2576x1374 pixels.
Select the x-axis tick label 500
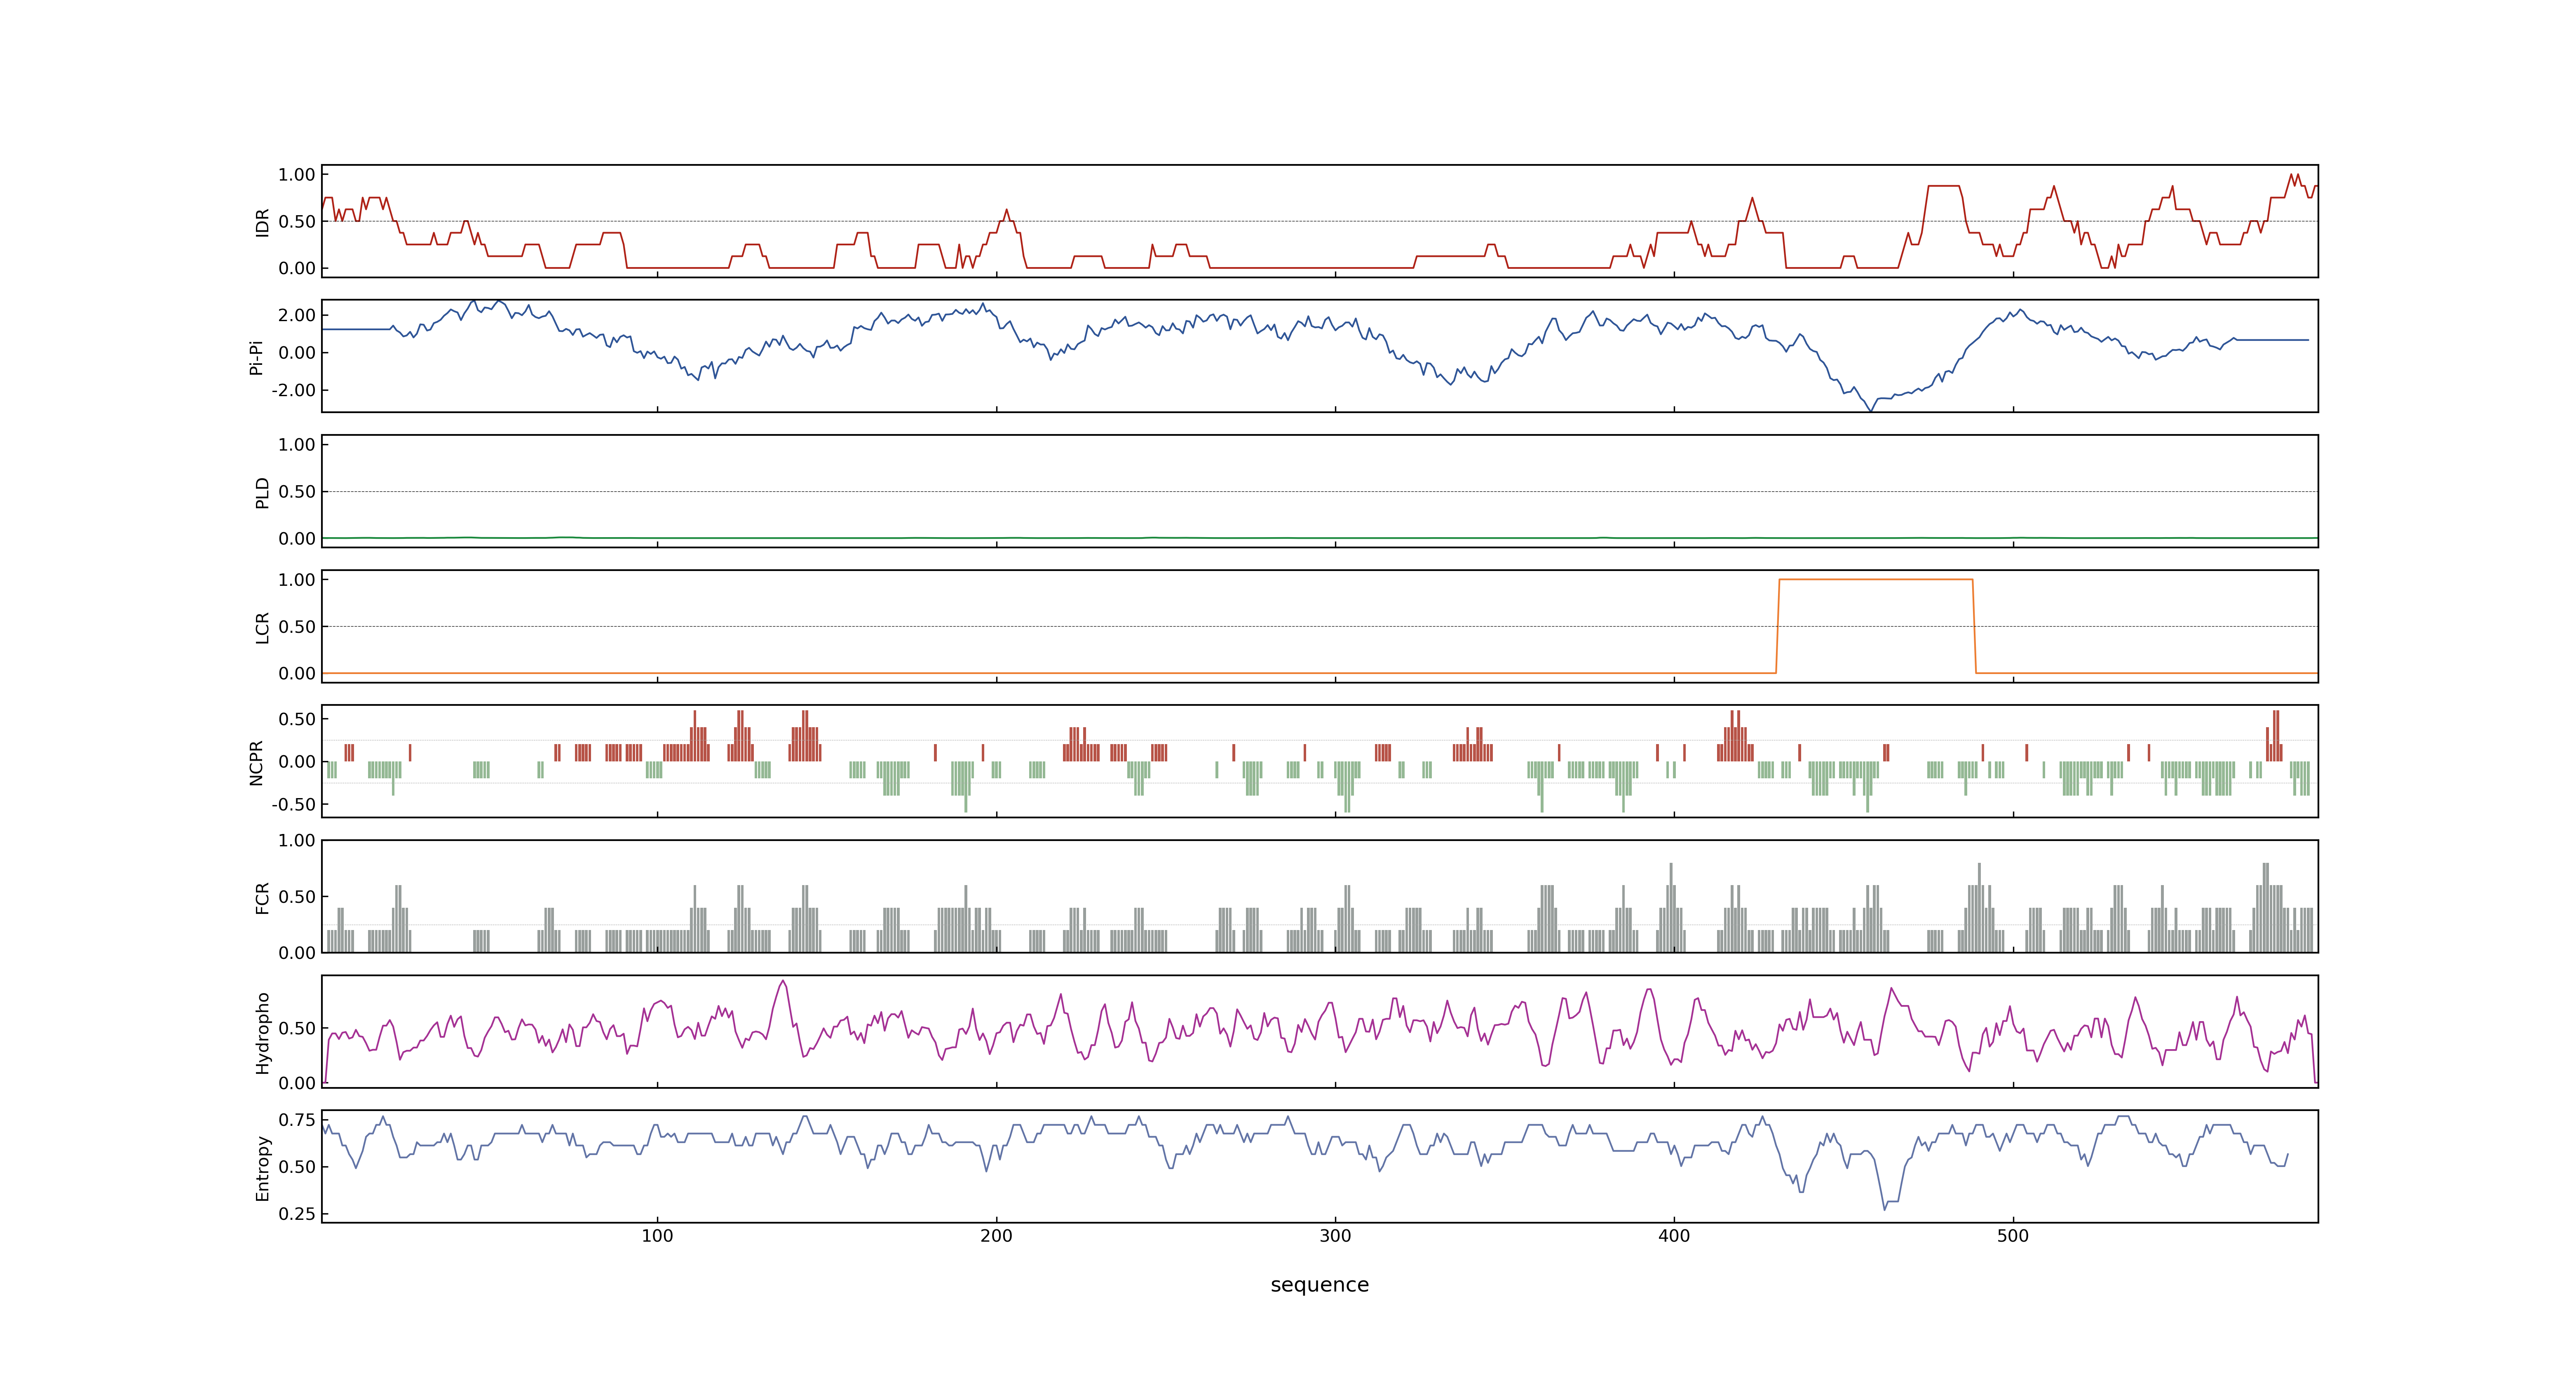[2013, 1236]
